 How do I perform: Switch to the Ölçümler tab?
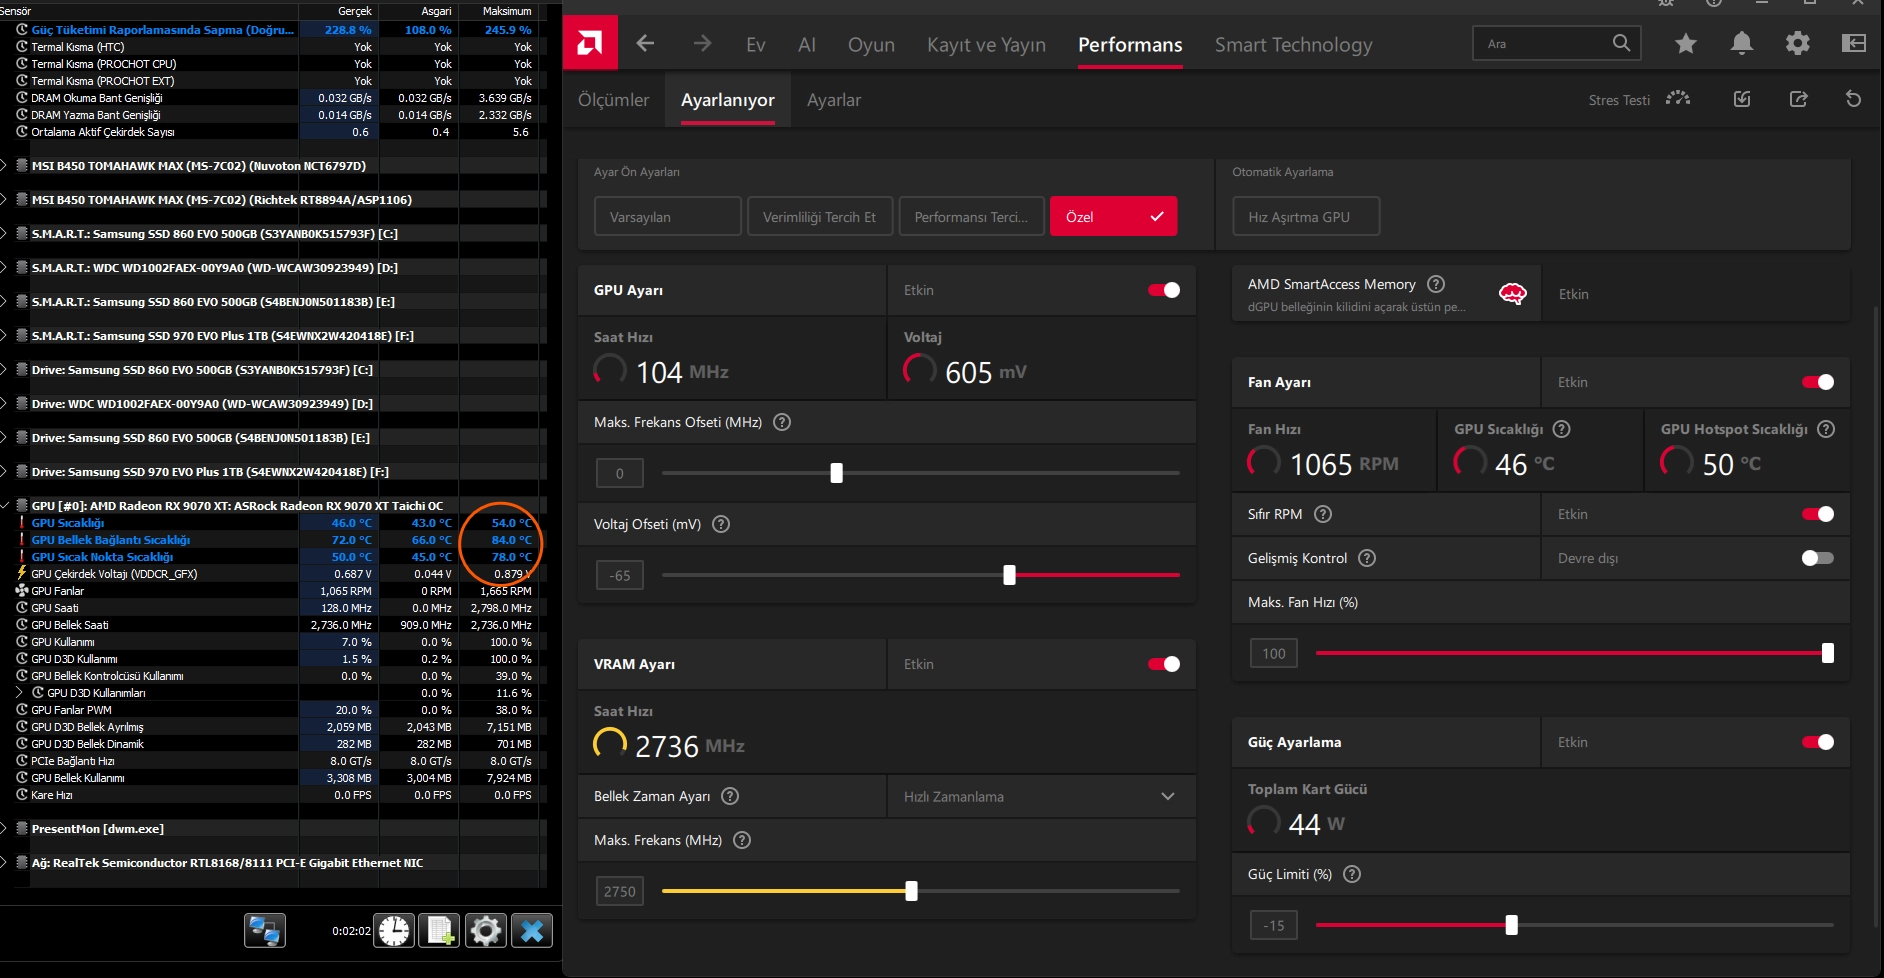(614, 100)
